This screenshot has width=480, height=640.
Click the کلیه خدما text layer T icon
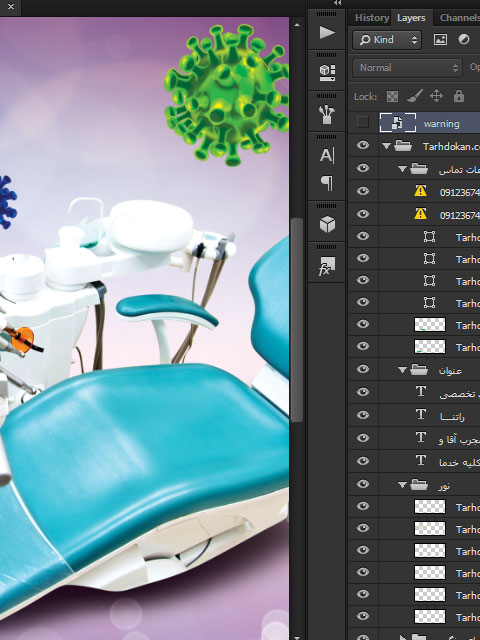point(421,460)
